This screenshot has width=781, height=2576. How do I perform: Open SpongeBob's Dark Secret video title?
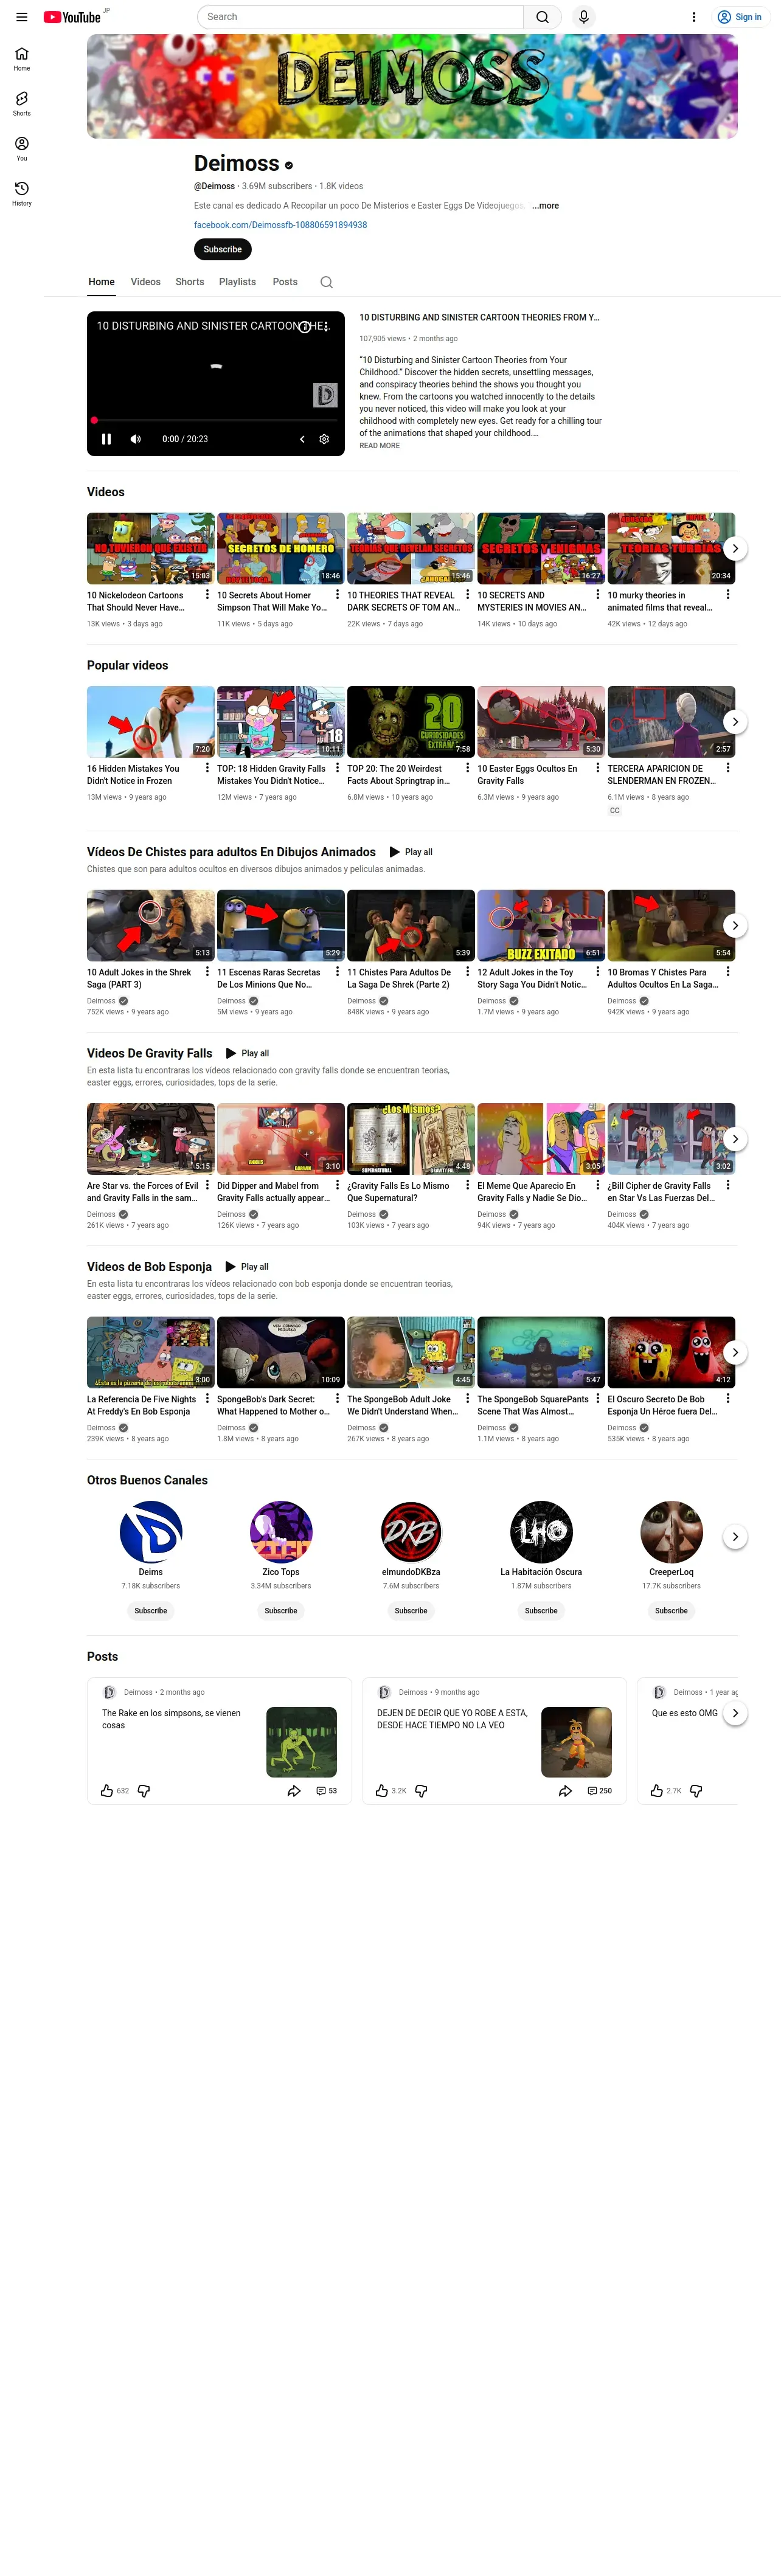tap(273, 1406)
